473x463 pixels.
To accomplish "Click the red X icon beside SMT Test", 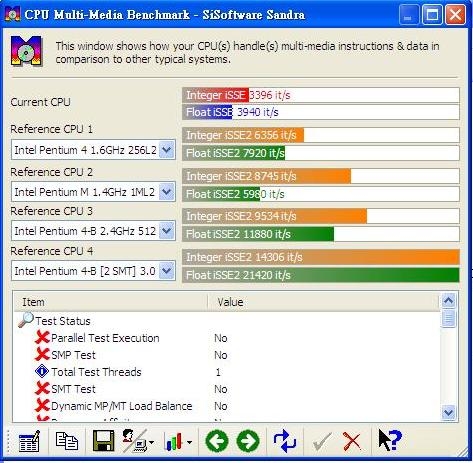I will [42, 388].
